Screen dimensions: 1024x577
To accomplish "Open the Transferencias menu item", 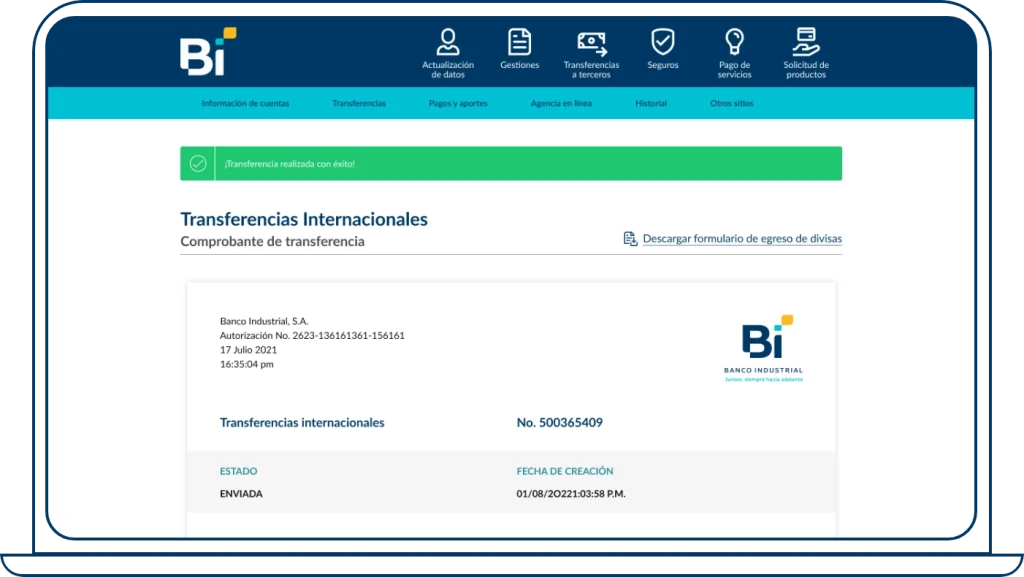I will [359, 102].
